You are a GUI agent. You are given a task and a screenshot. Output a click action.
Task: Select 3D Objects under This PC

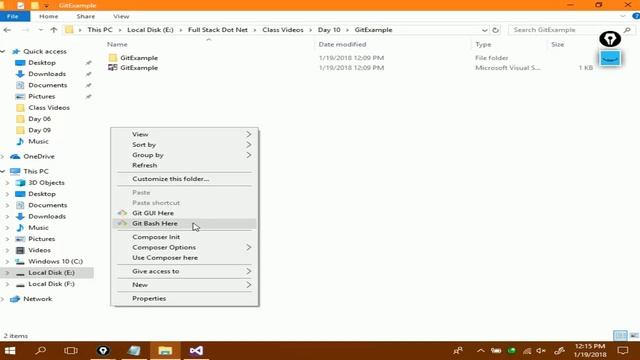point(46,182)
